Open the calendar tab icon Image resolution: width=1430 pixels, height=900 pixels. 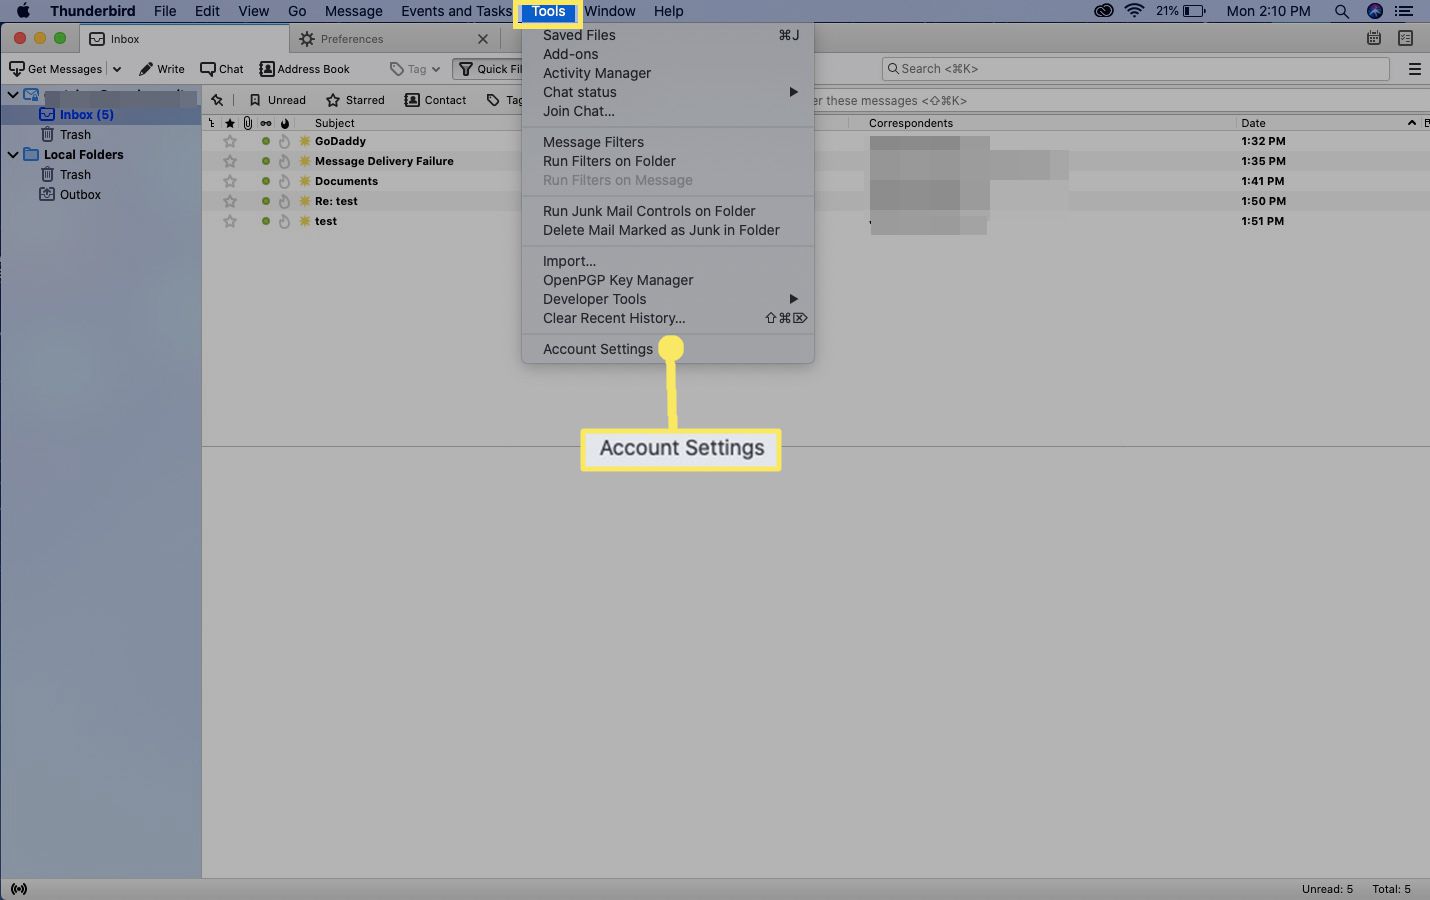pyautogui.click(x=1374, y=38)
